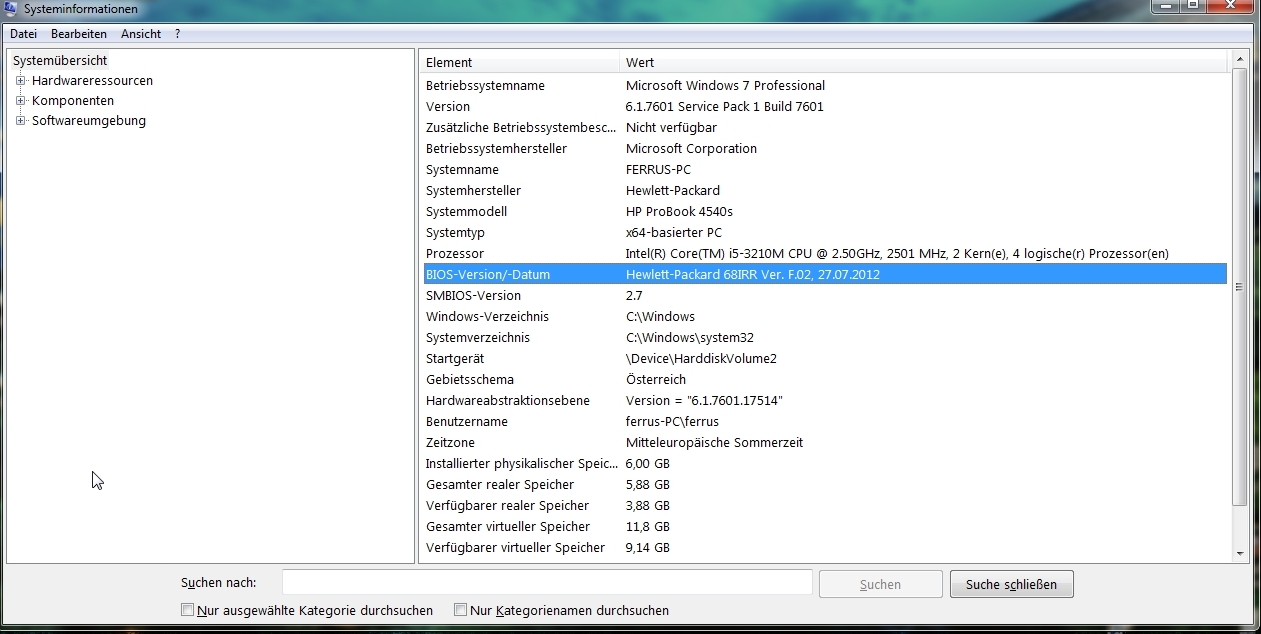Open the Datei menu
Screen dimensions: 1261x634
23,34
